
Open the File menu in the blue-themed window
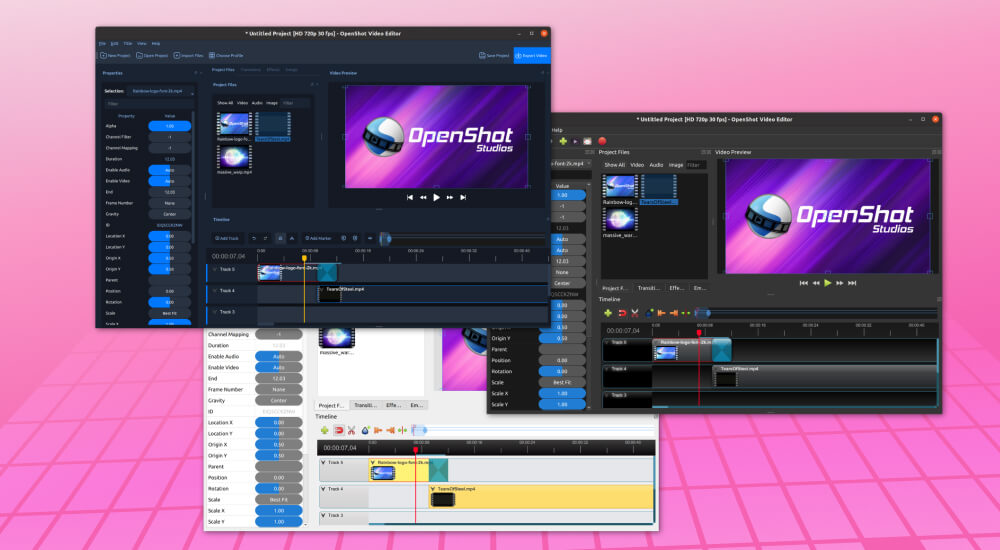point(102,43)
